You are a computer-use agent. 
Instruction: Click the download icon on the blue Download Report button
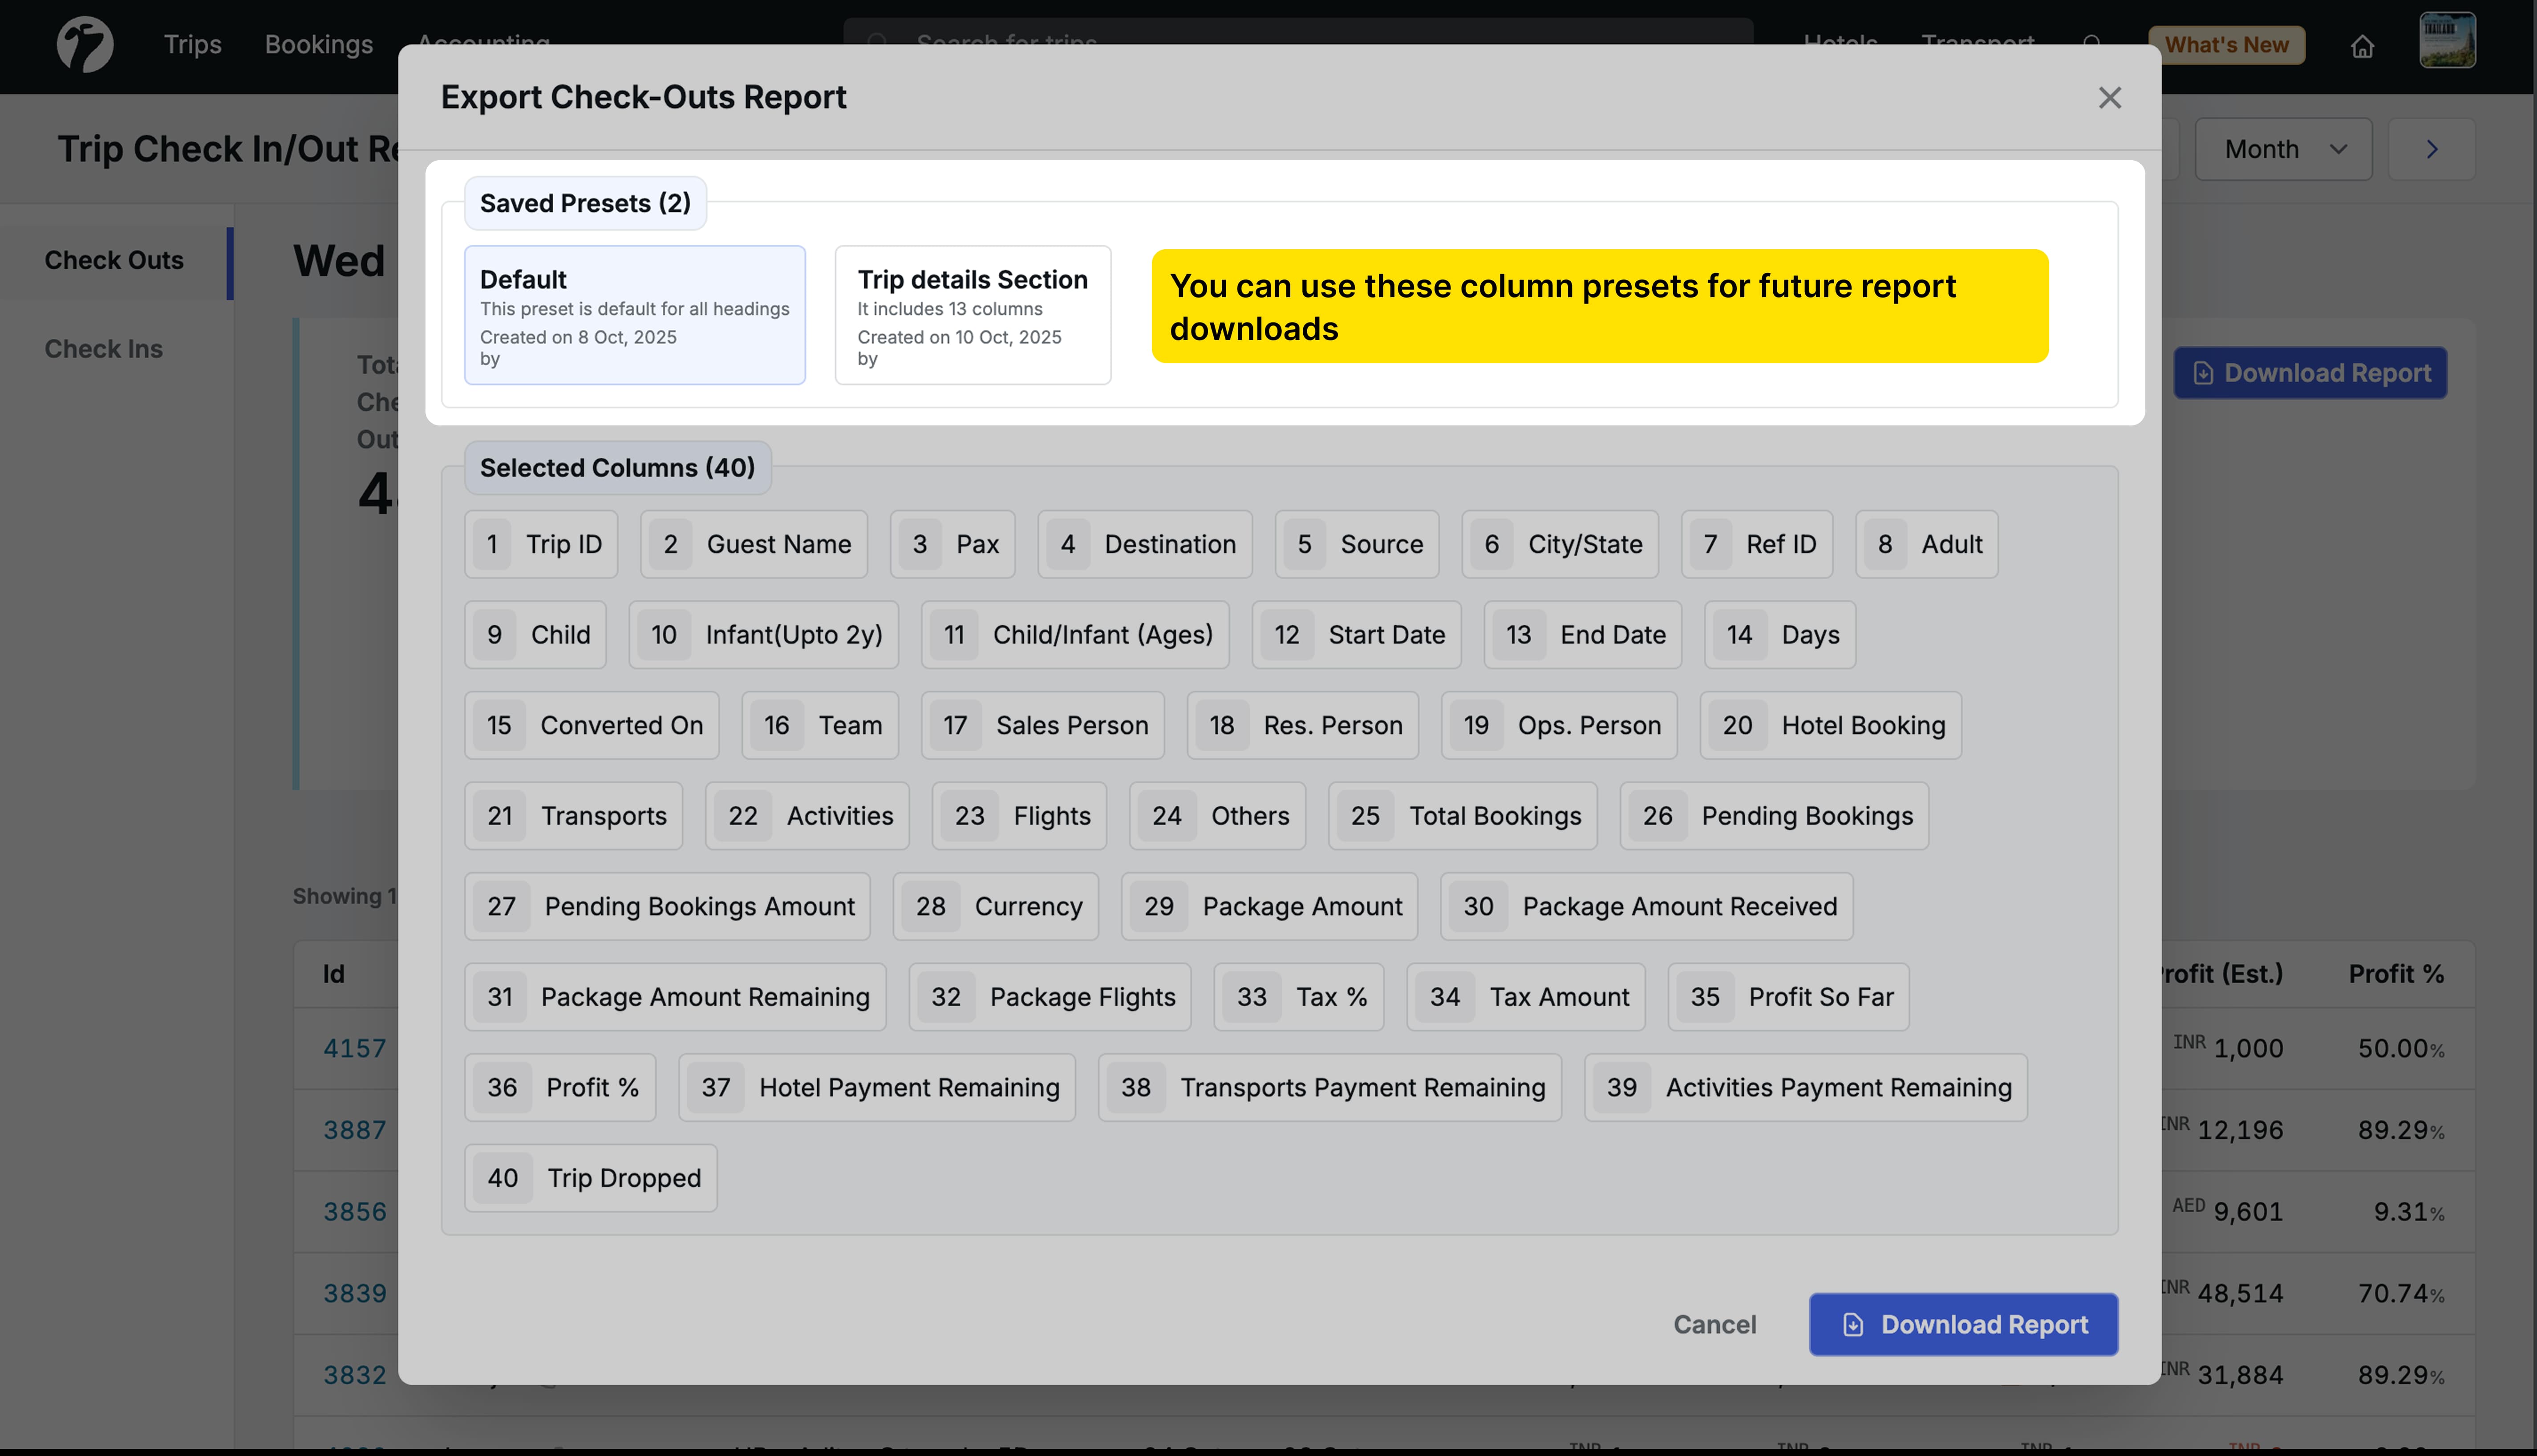2204,372
